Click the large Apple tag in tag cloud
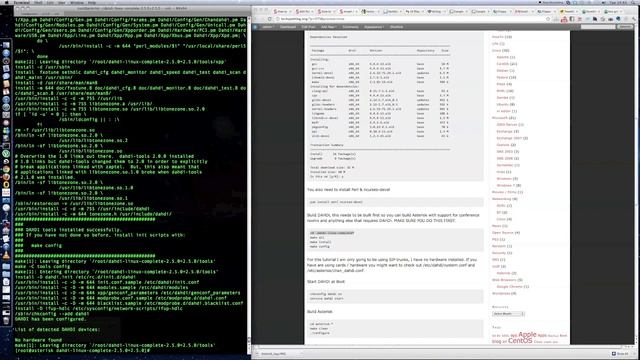 (x=527, y=335)
